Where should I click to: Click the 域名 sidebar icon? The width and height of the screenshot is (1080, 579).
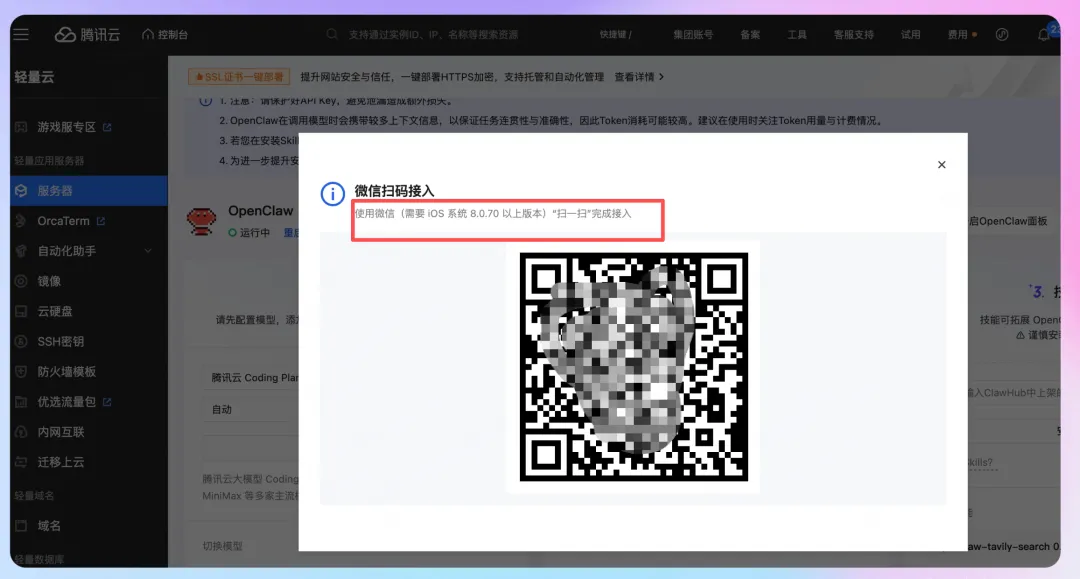click(x=21, y=526)
